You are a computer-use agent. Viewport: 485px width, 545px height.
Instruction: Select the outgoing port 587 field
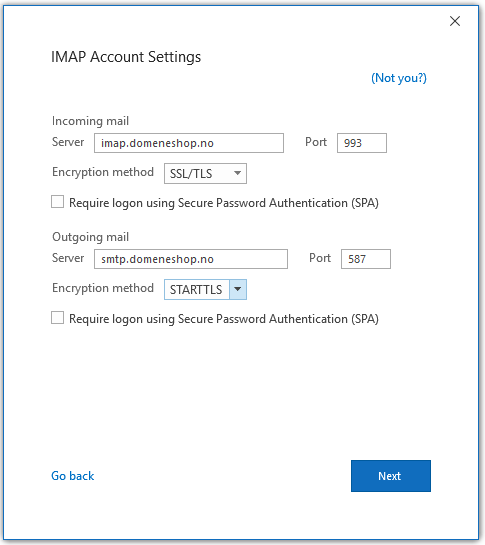point(366,259)
